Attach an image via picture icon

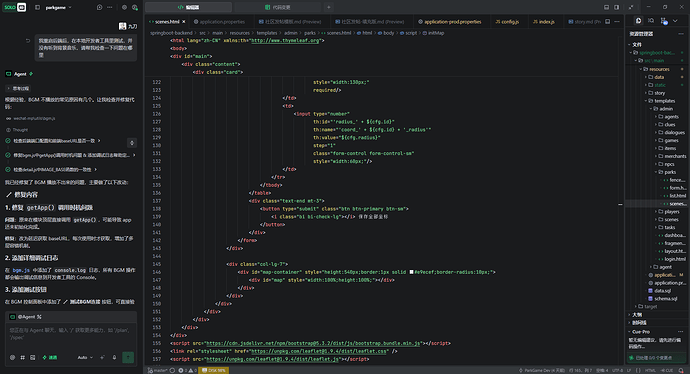[x=33, y=358]
